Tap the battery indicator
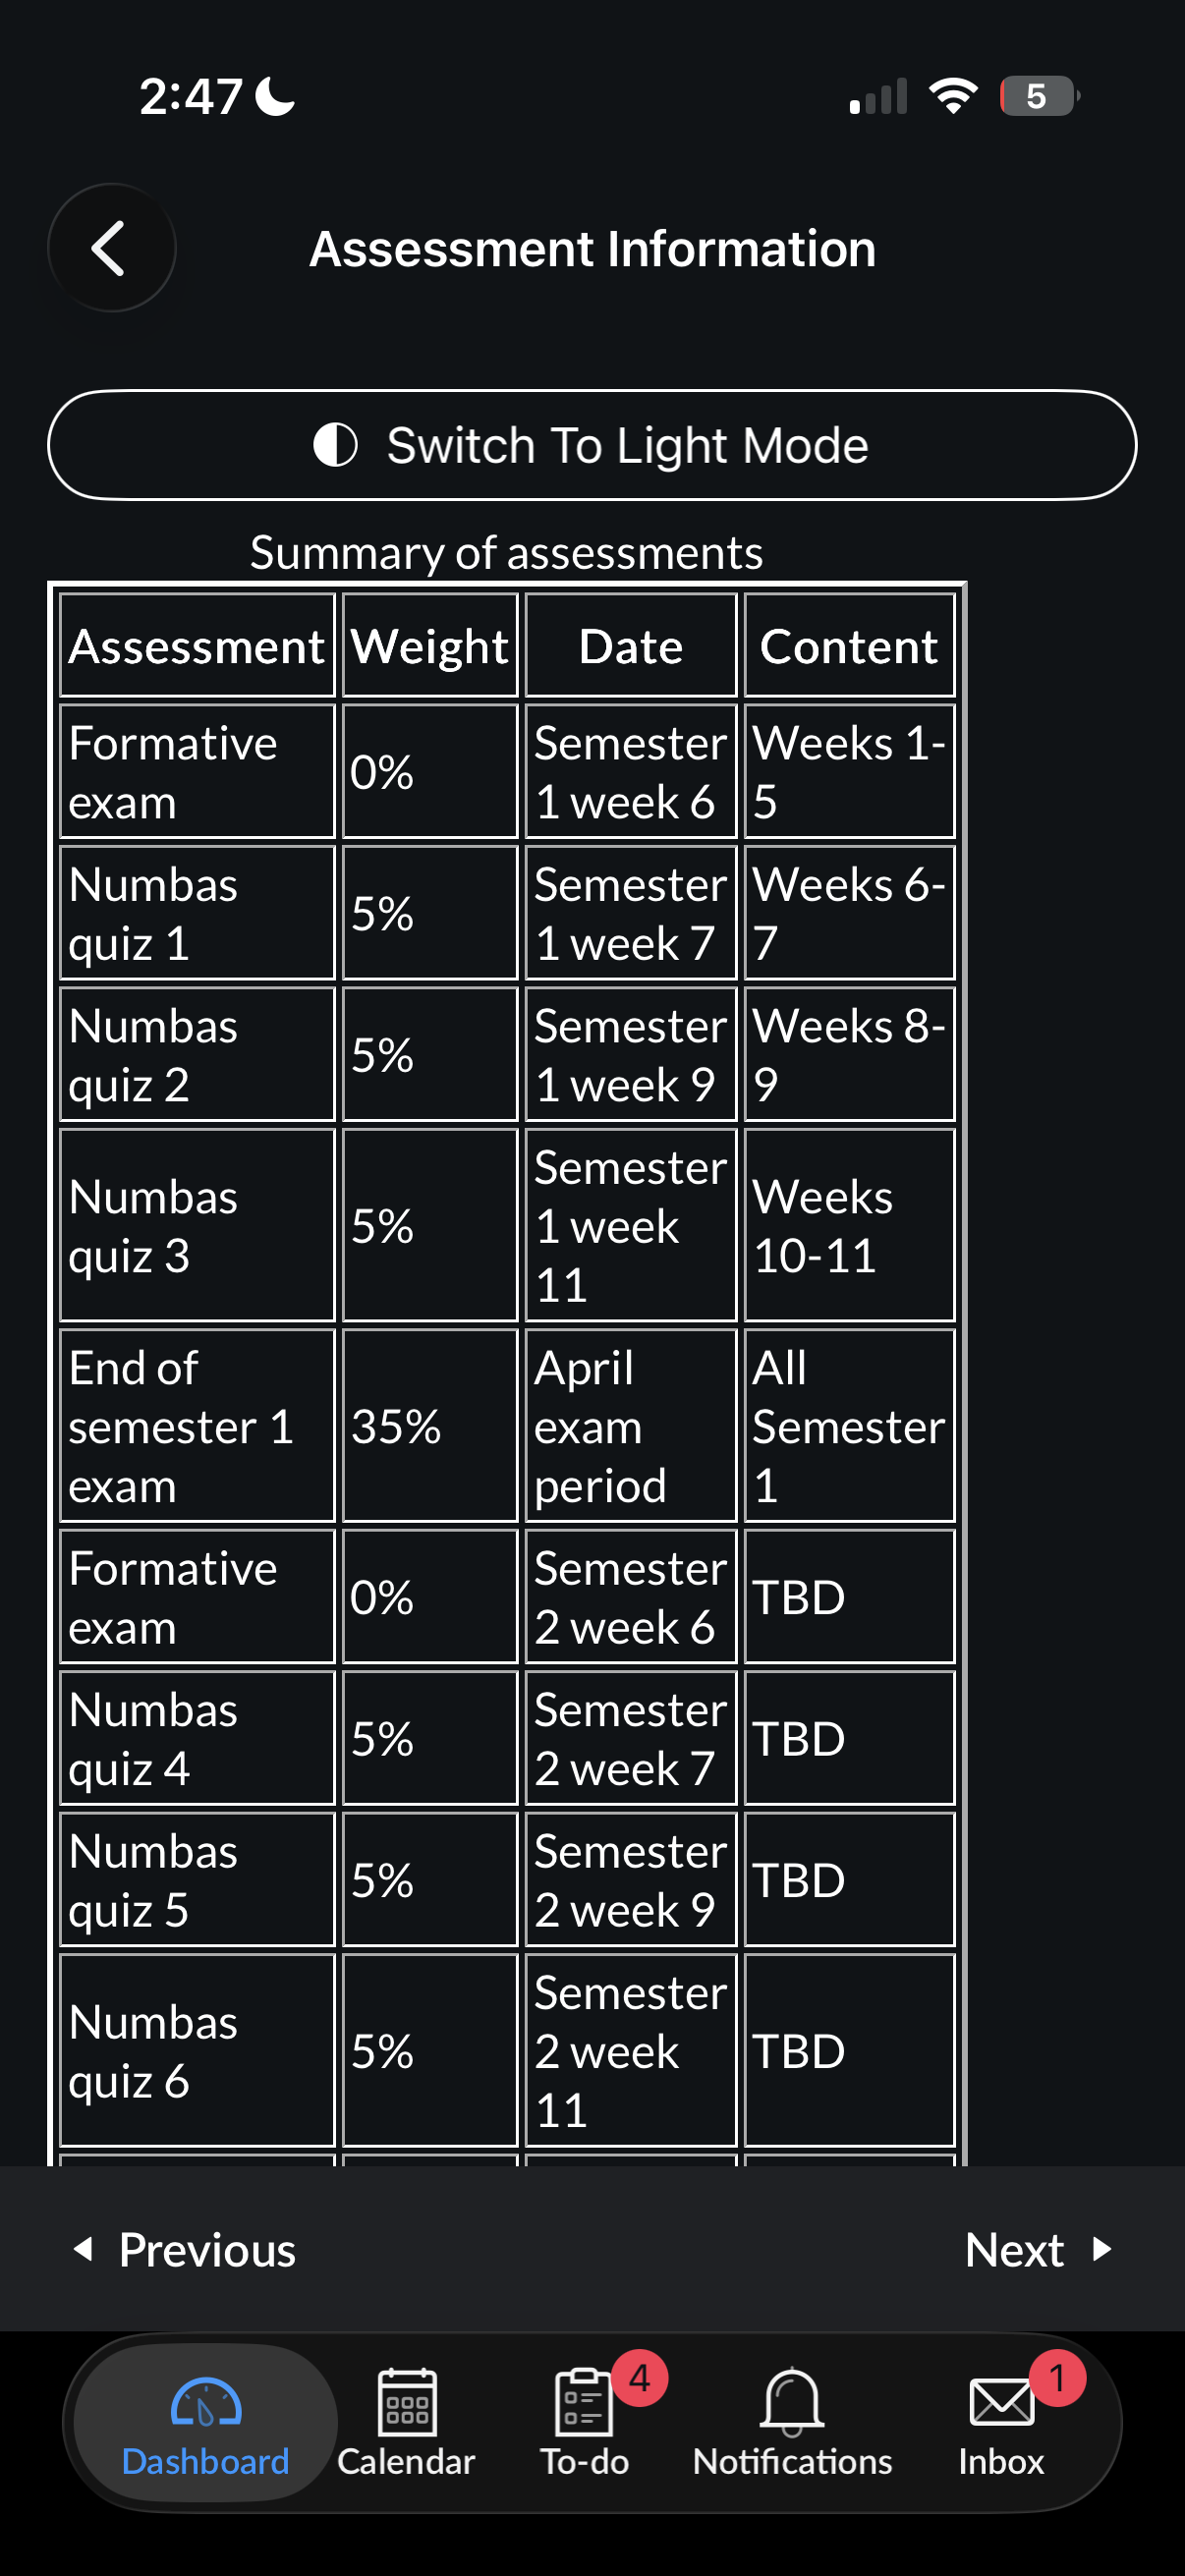The image size is (1185, 2576). [1039, 96]
